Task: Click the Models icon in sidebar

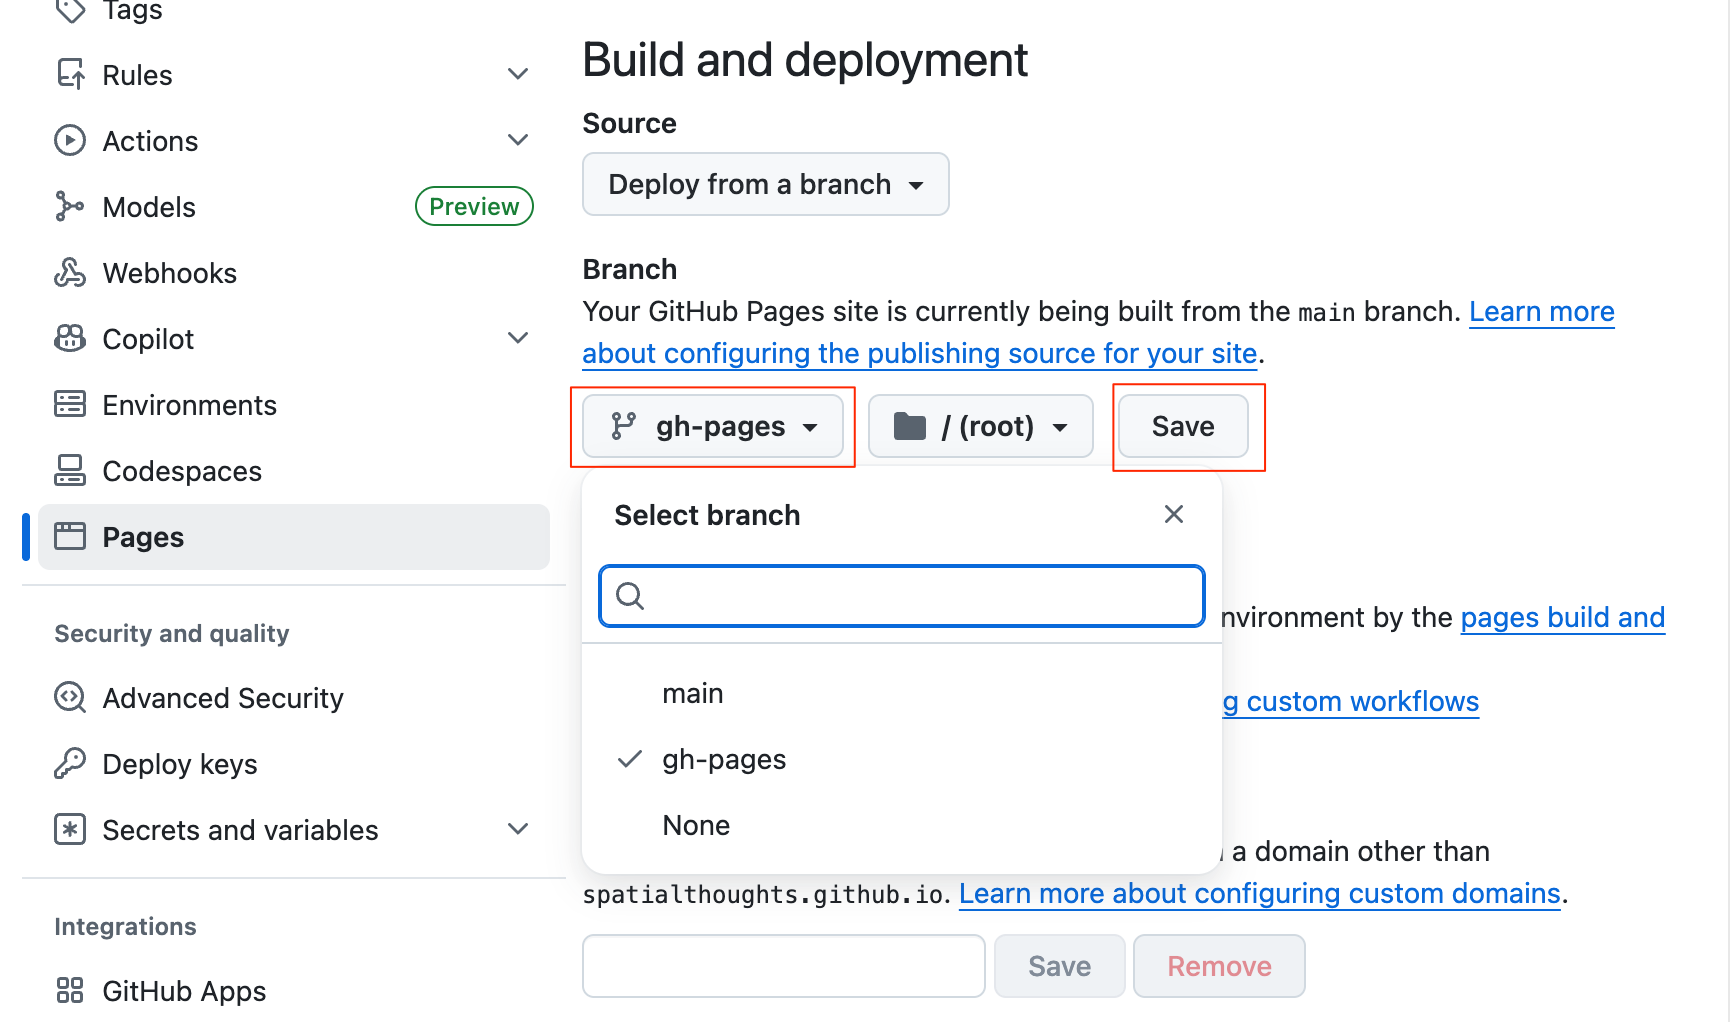Action: 69,207
